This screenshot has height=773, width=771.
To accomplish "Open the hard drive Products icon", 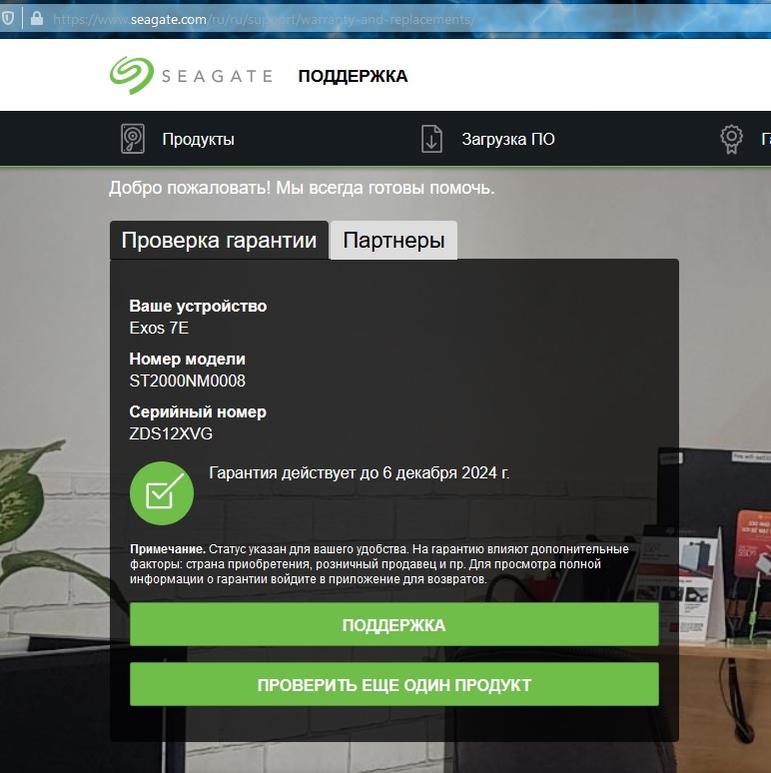I will pos(133,139).
